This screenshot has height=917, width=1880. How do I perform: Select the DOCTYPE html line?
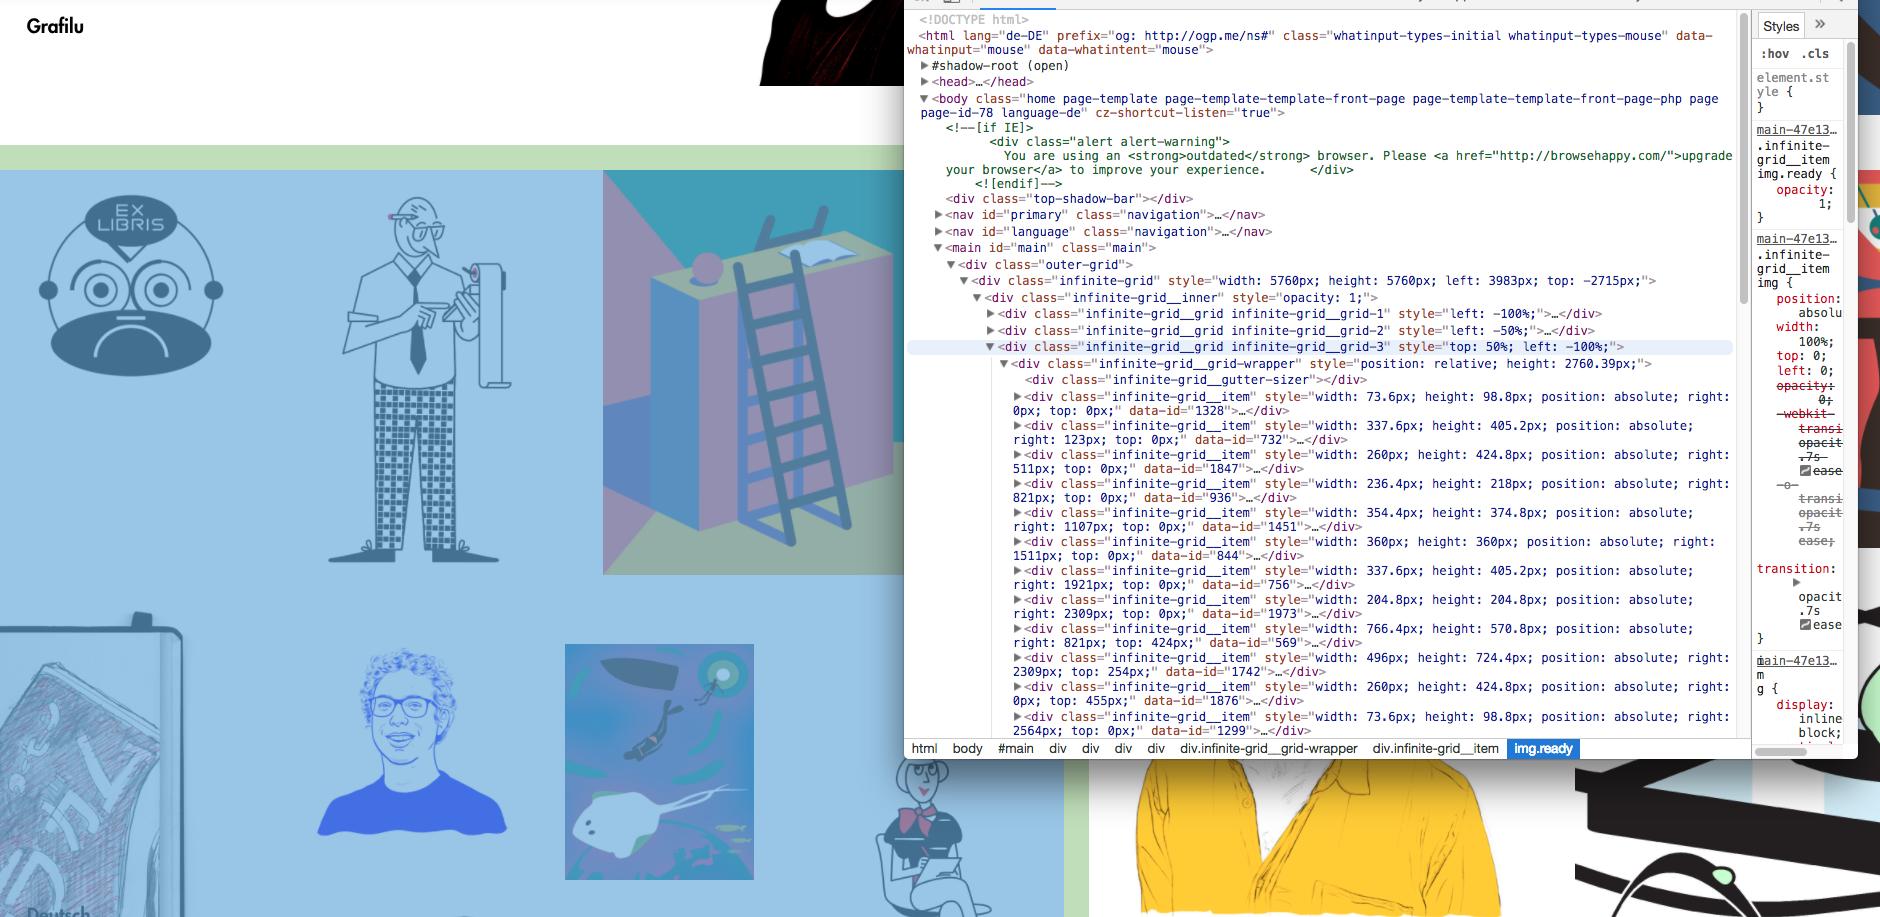(x=974, y=19)
